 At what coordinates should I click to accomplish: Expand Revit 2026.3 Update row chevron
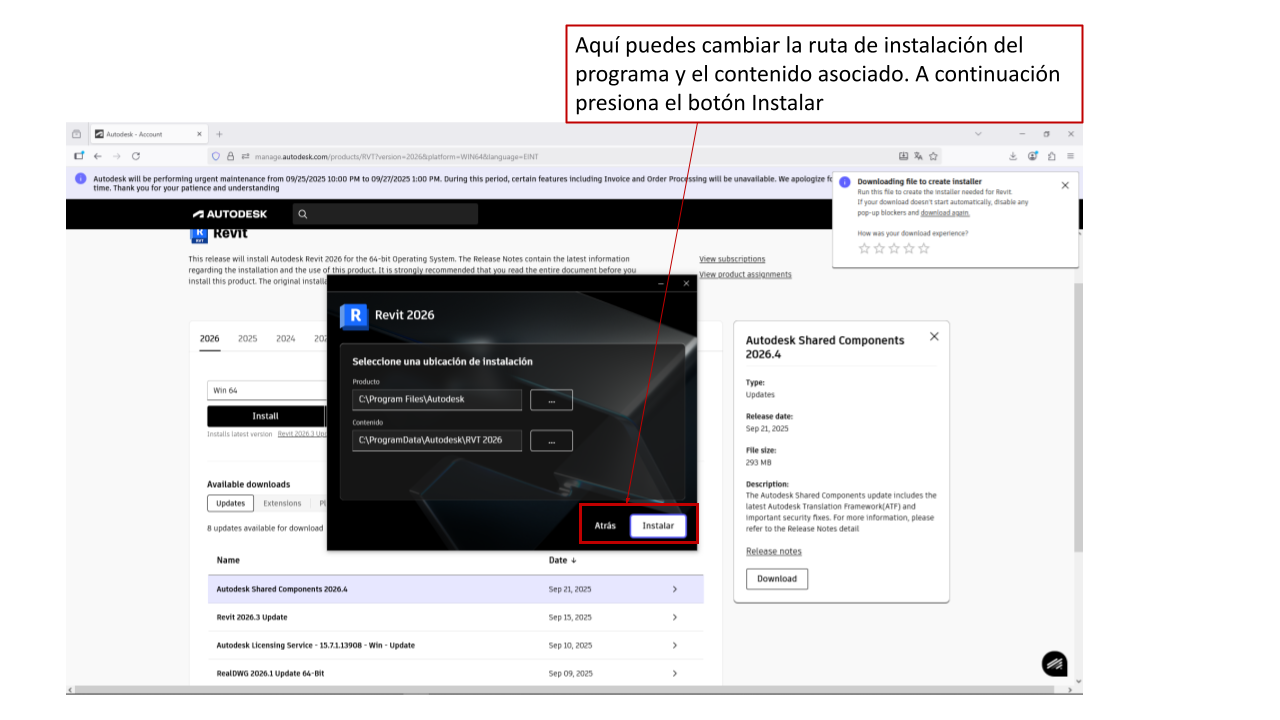675,617
